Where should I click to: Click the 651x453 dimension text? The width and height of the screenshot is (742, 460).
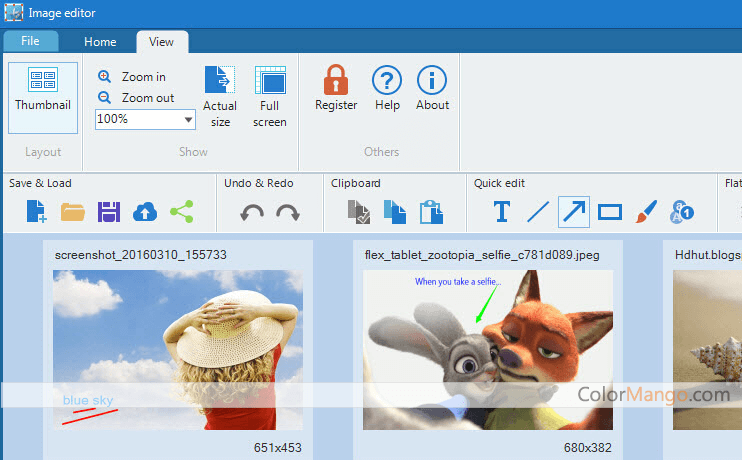(278, 447)
